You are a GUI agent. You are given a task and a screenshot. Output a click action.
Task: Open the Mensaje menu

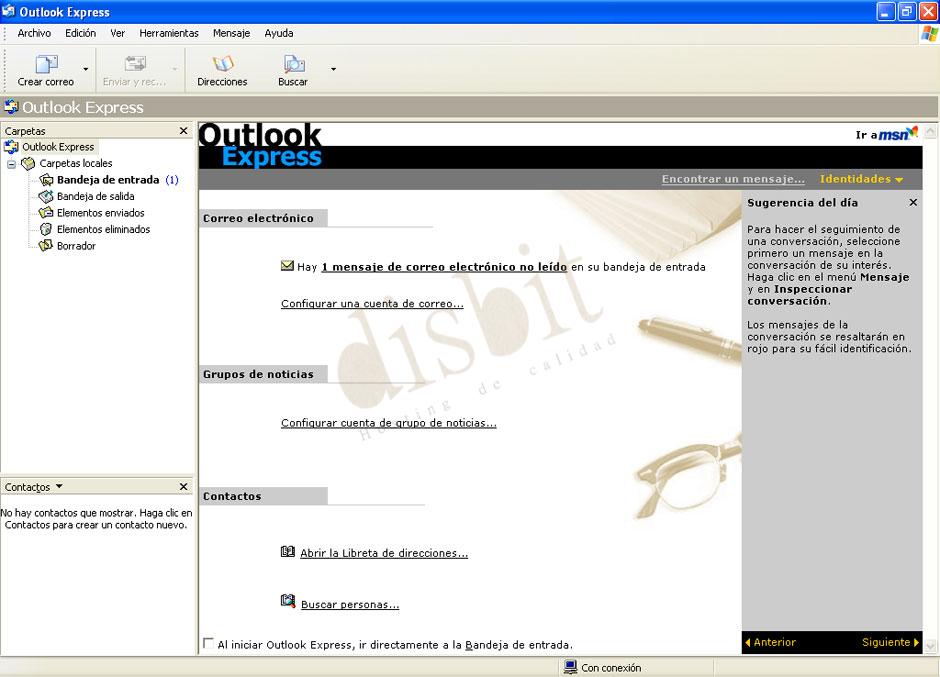[231, 33]
